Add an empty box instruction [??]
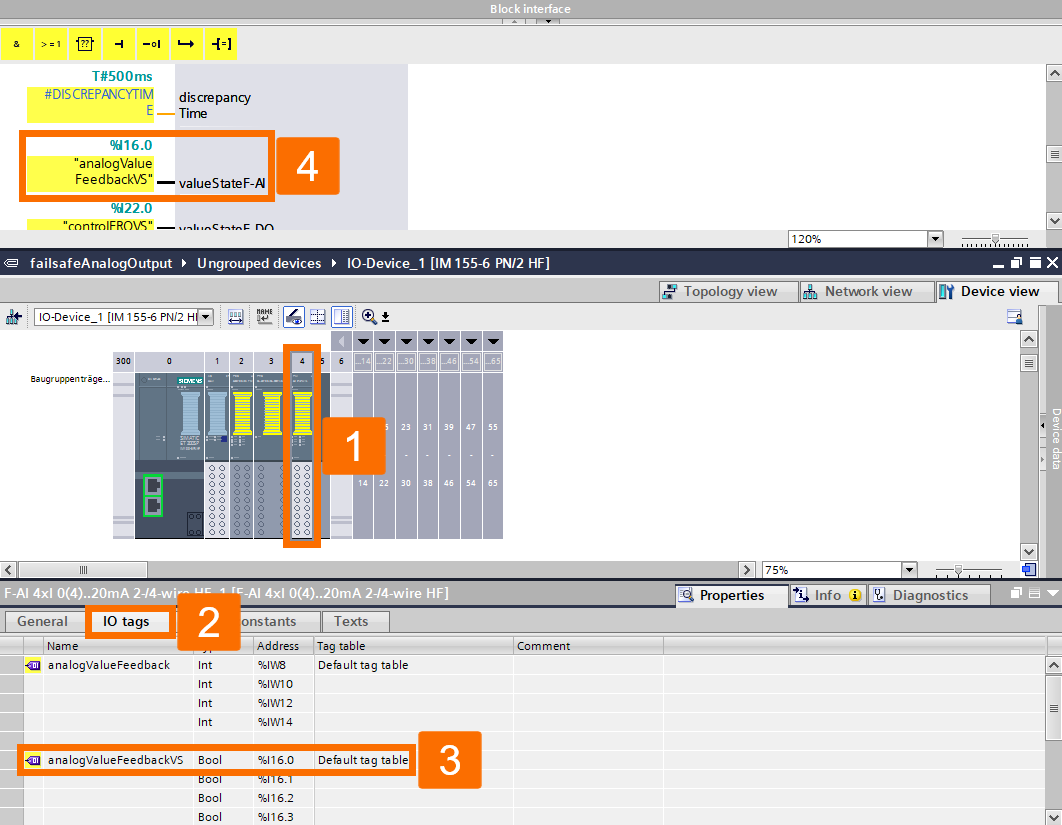 click(84, 44)
